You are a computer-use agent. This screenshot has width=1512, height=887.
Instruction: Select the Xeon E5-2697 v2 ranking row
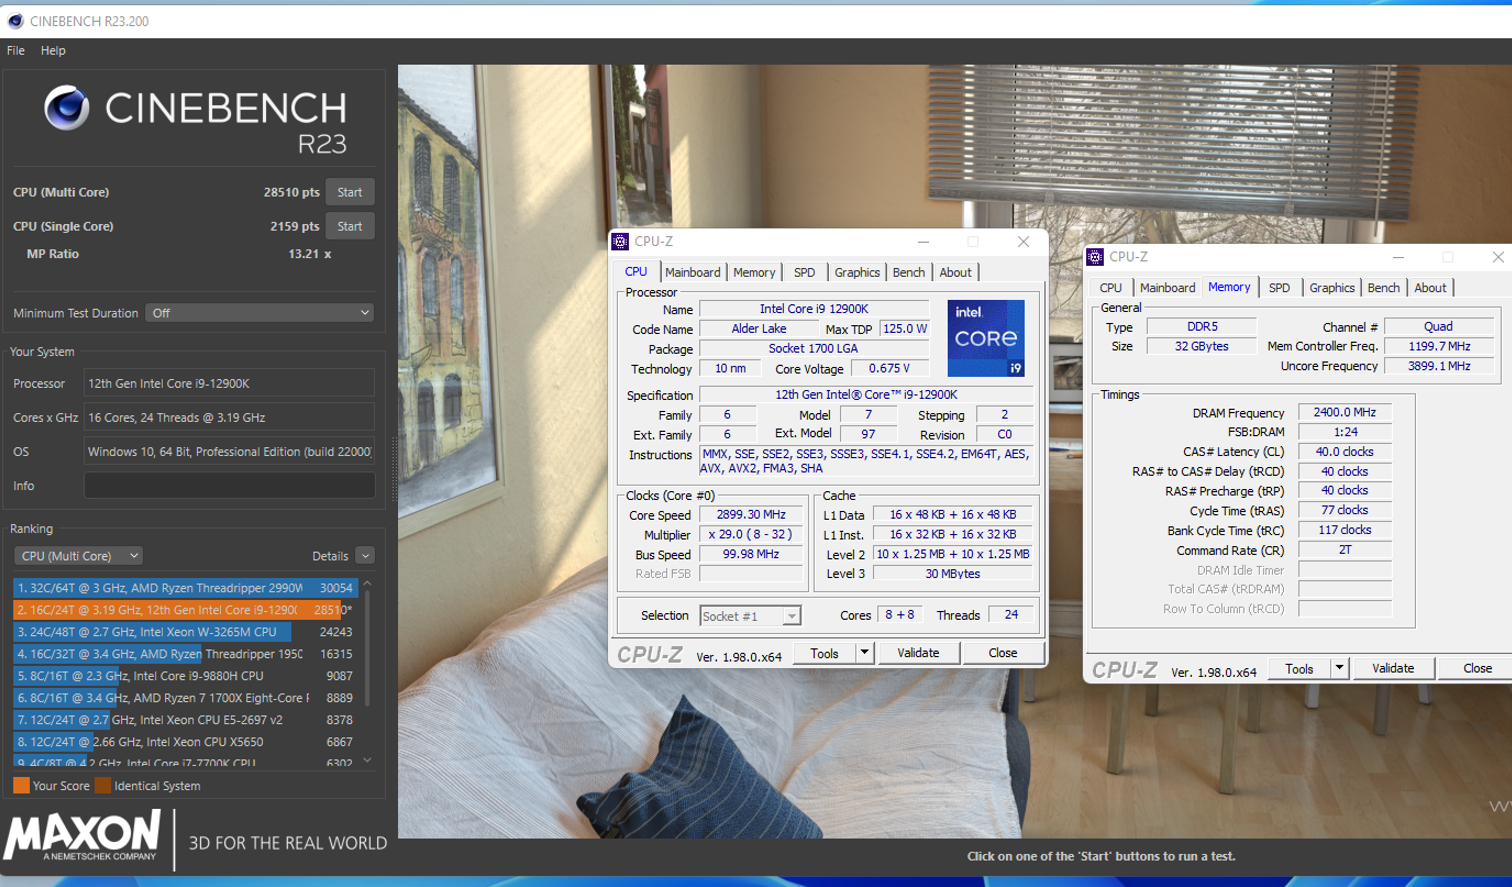(x=186, y=720)
